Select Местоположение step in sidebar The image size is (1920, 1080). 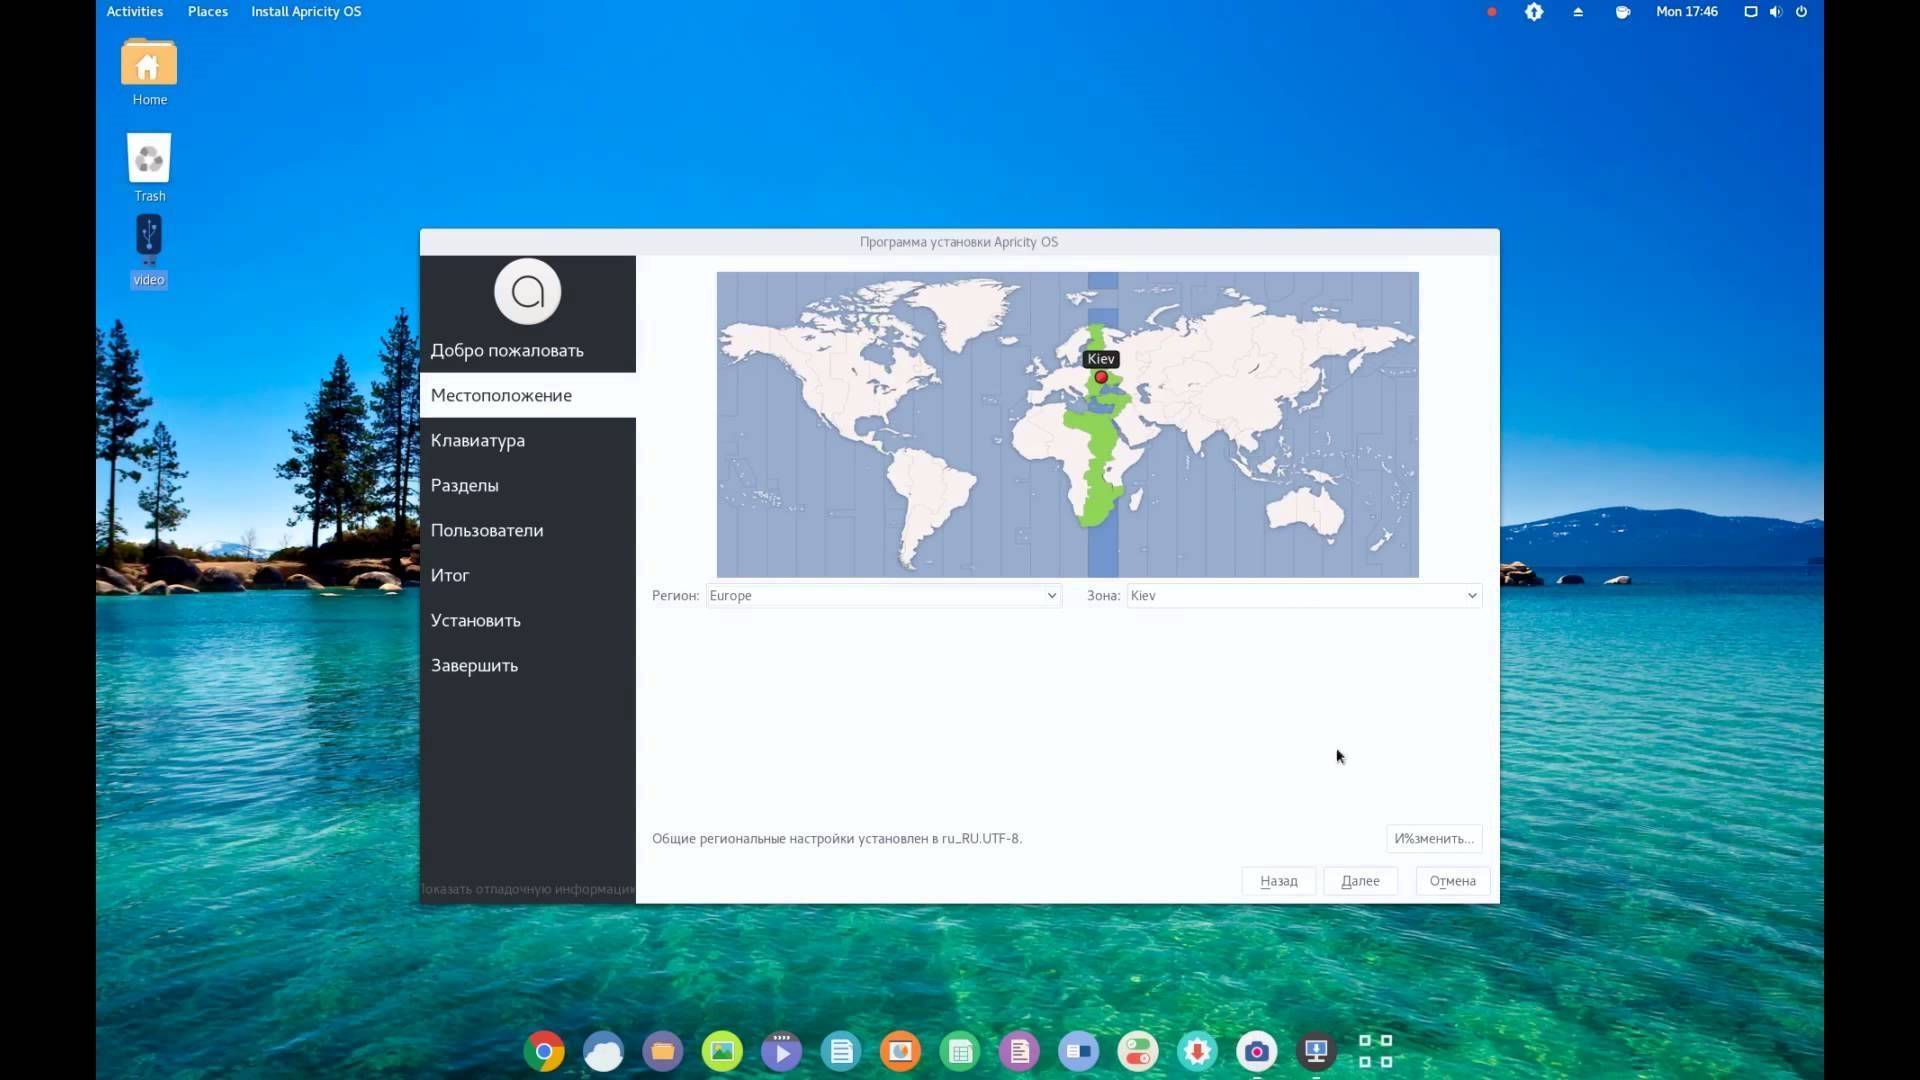click(x=528, y=396)
